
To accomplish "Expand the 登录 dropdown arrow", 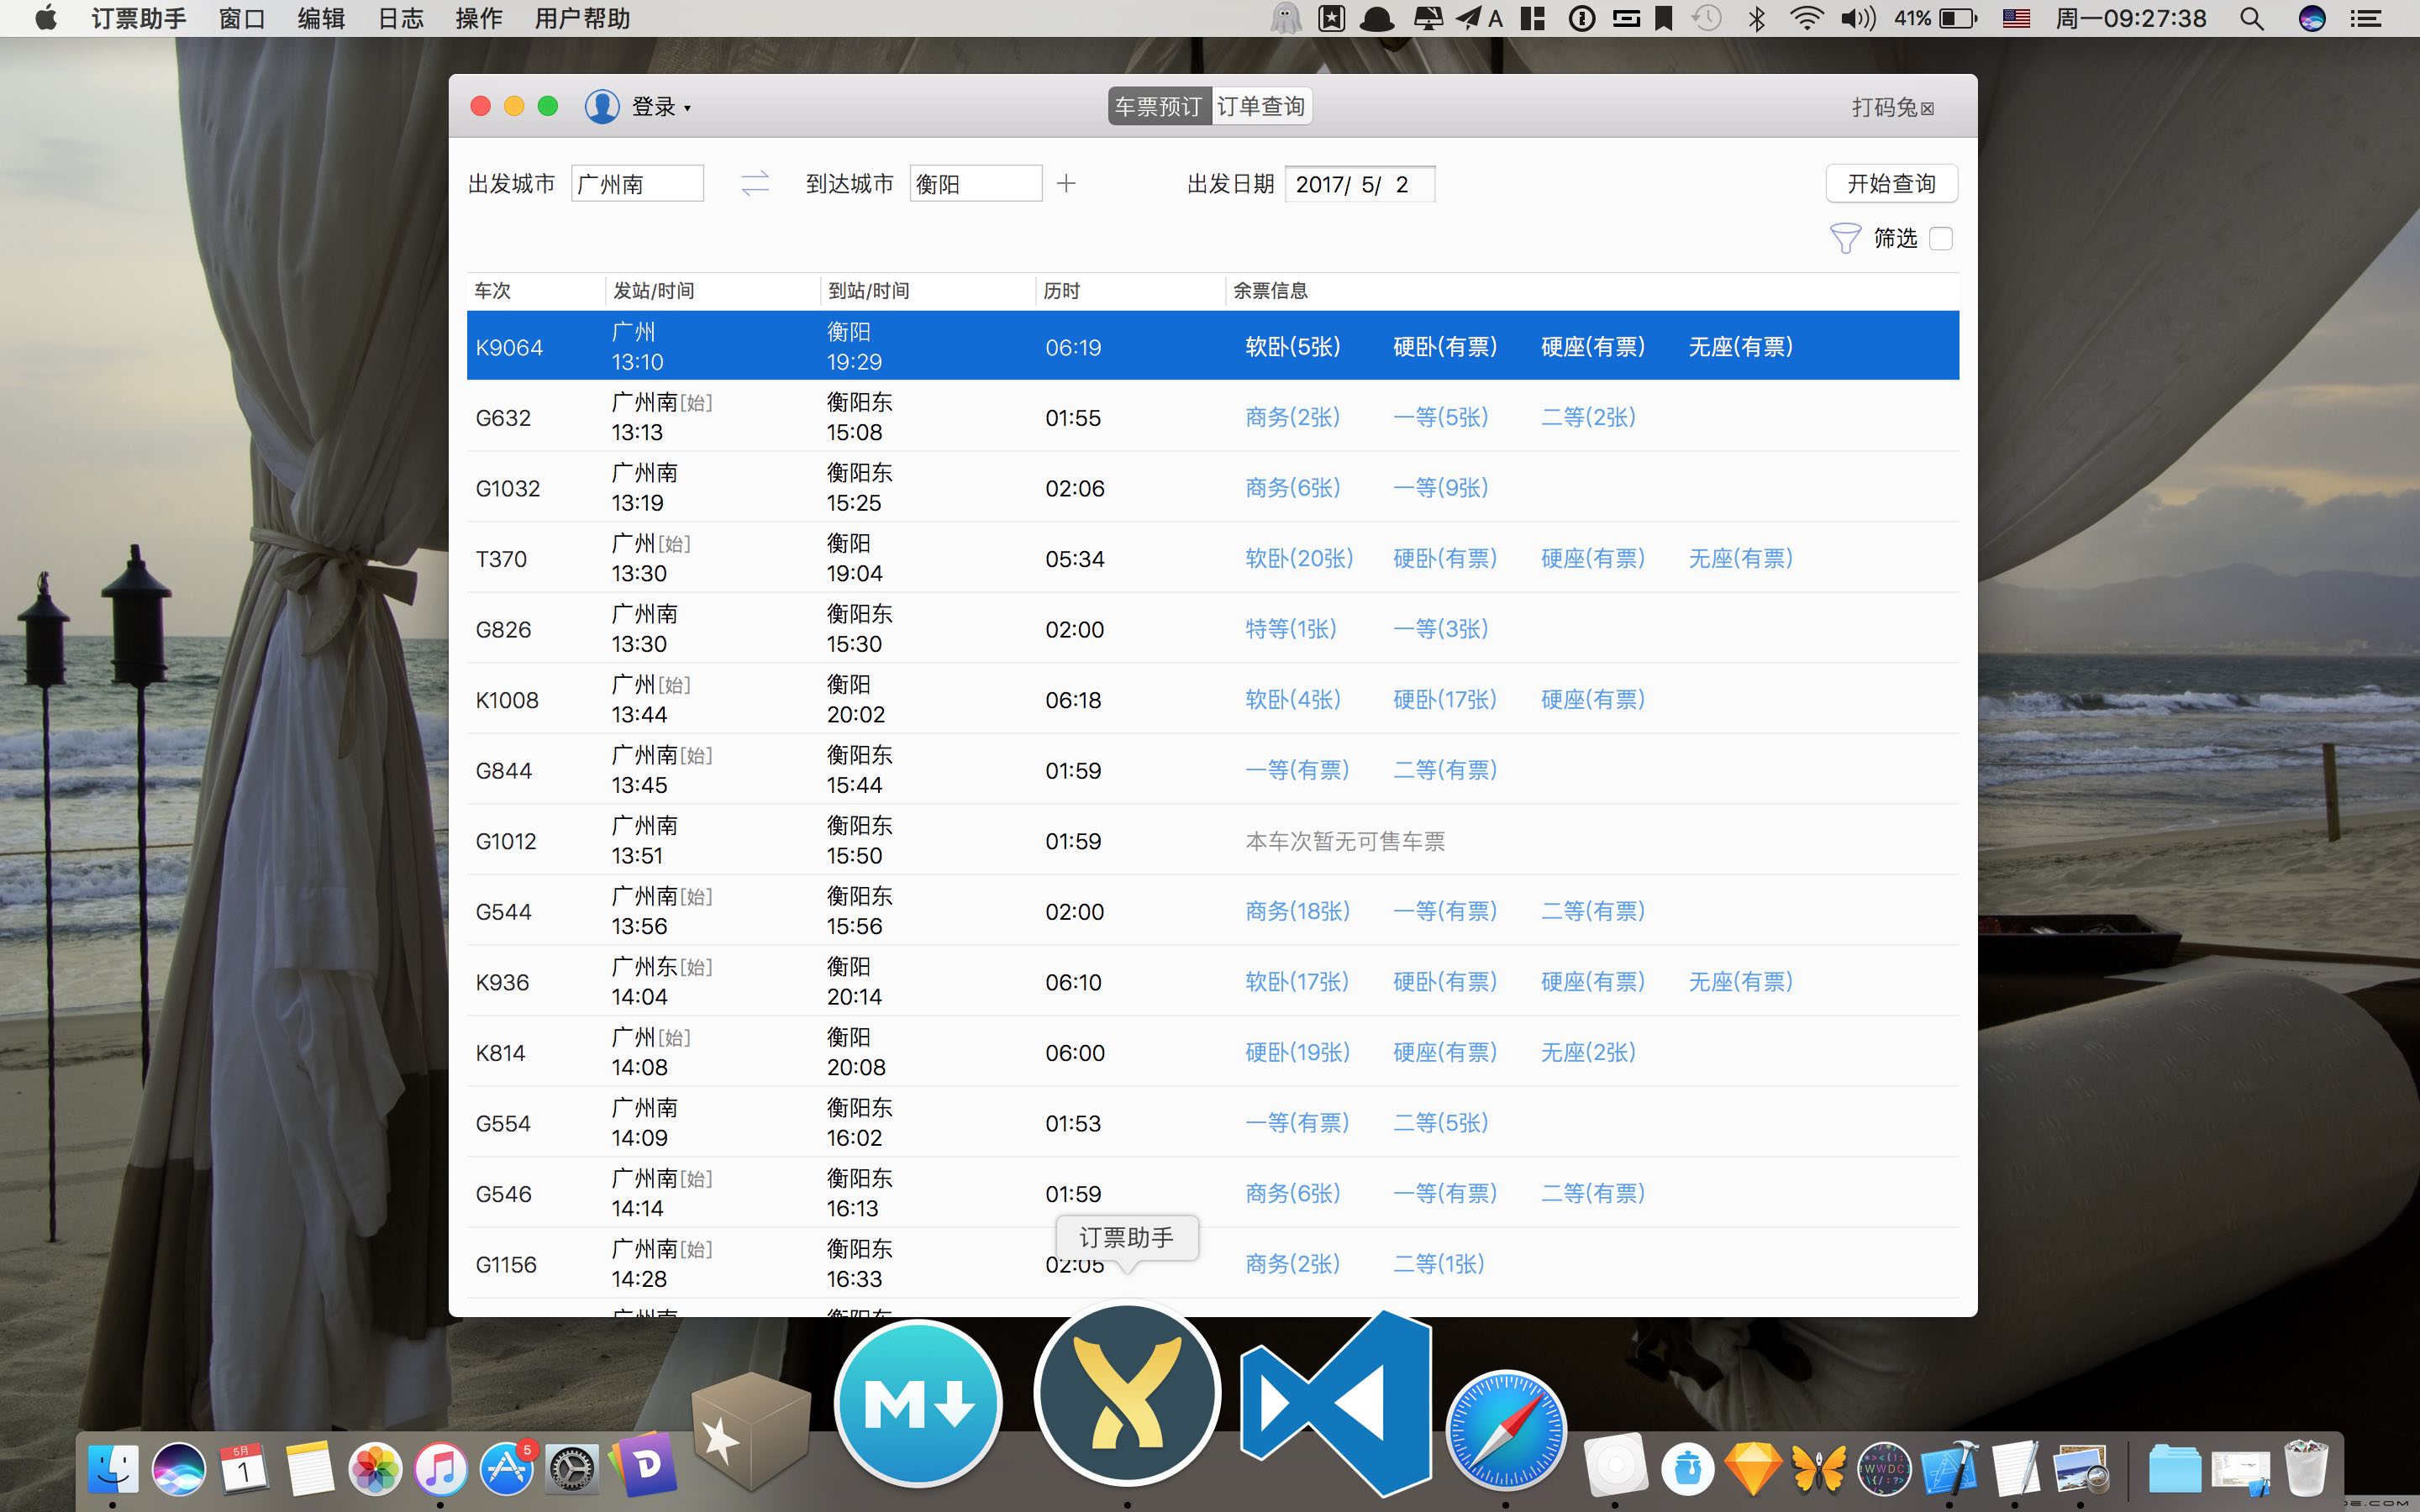I will [x=688, y=108].
